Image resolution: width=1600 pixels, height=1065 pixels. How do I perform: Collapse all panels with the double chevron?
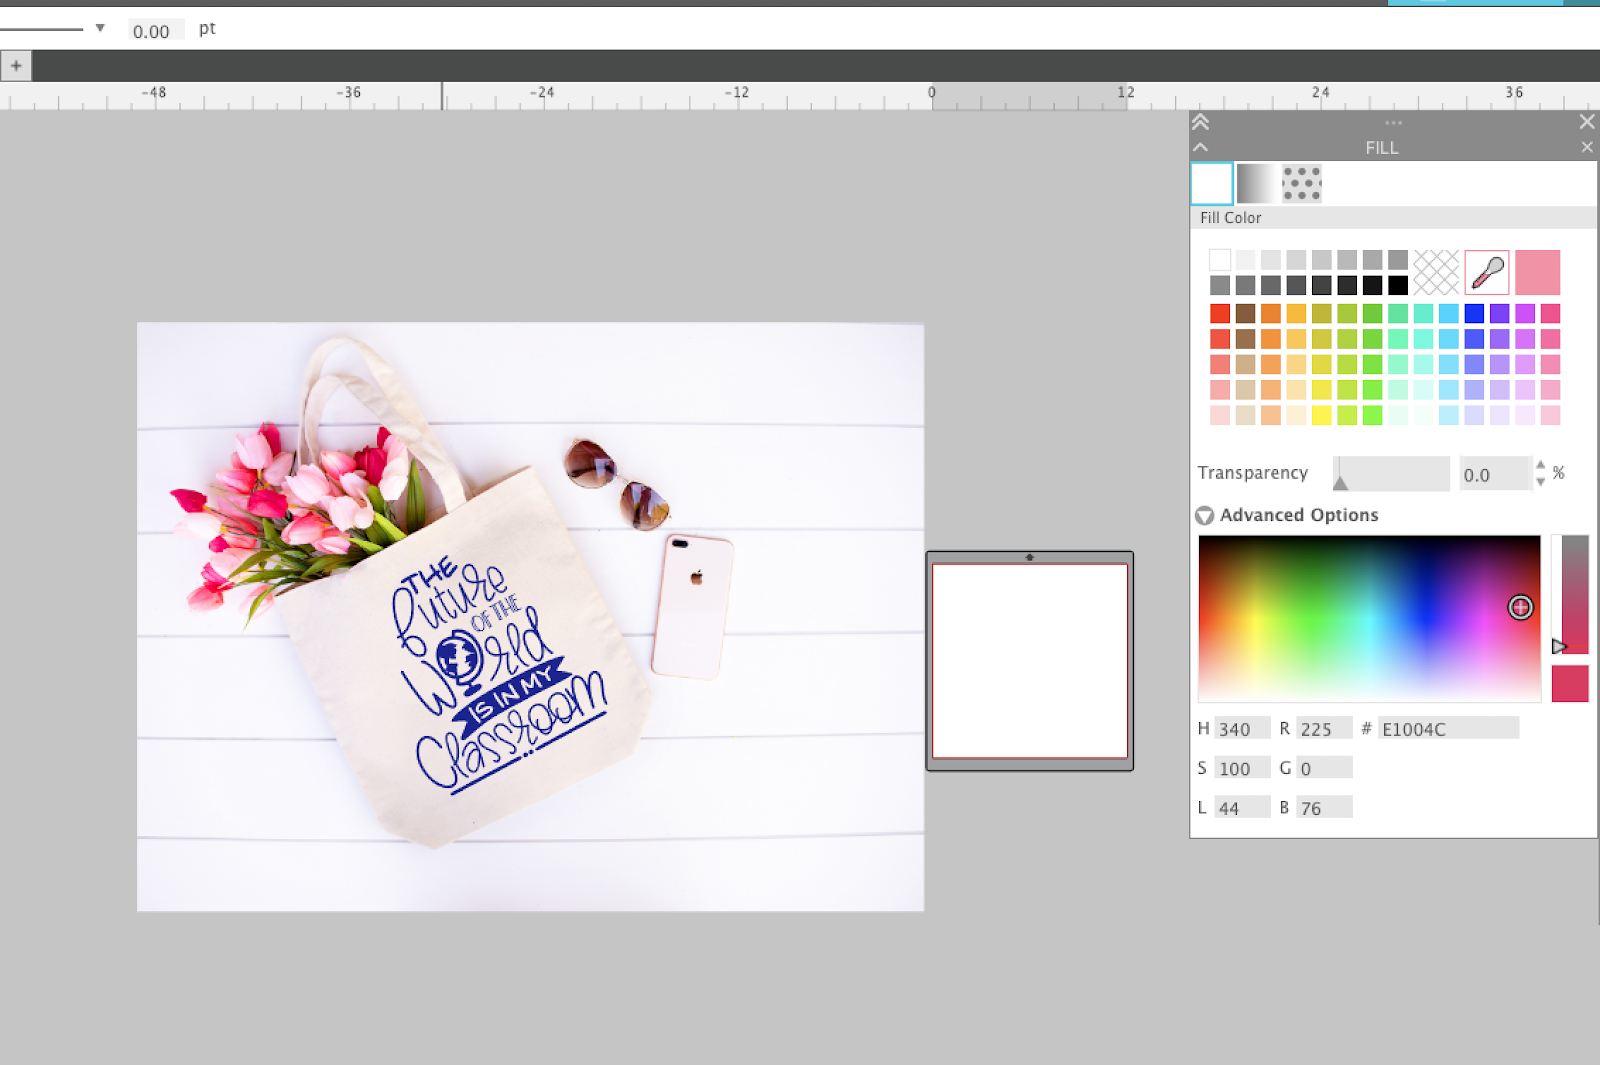pos(1200,120)
